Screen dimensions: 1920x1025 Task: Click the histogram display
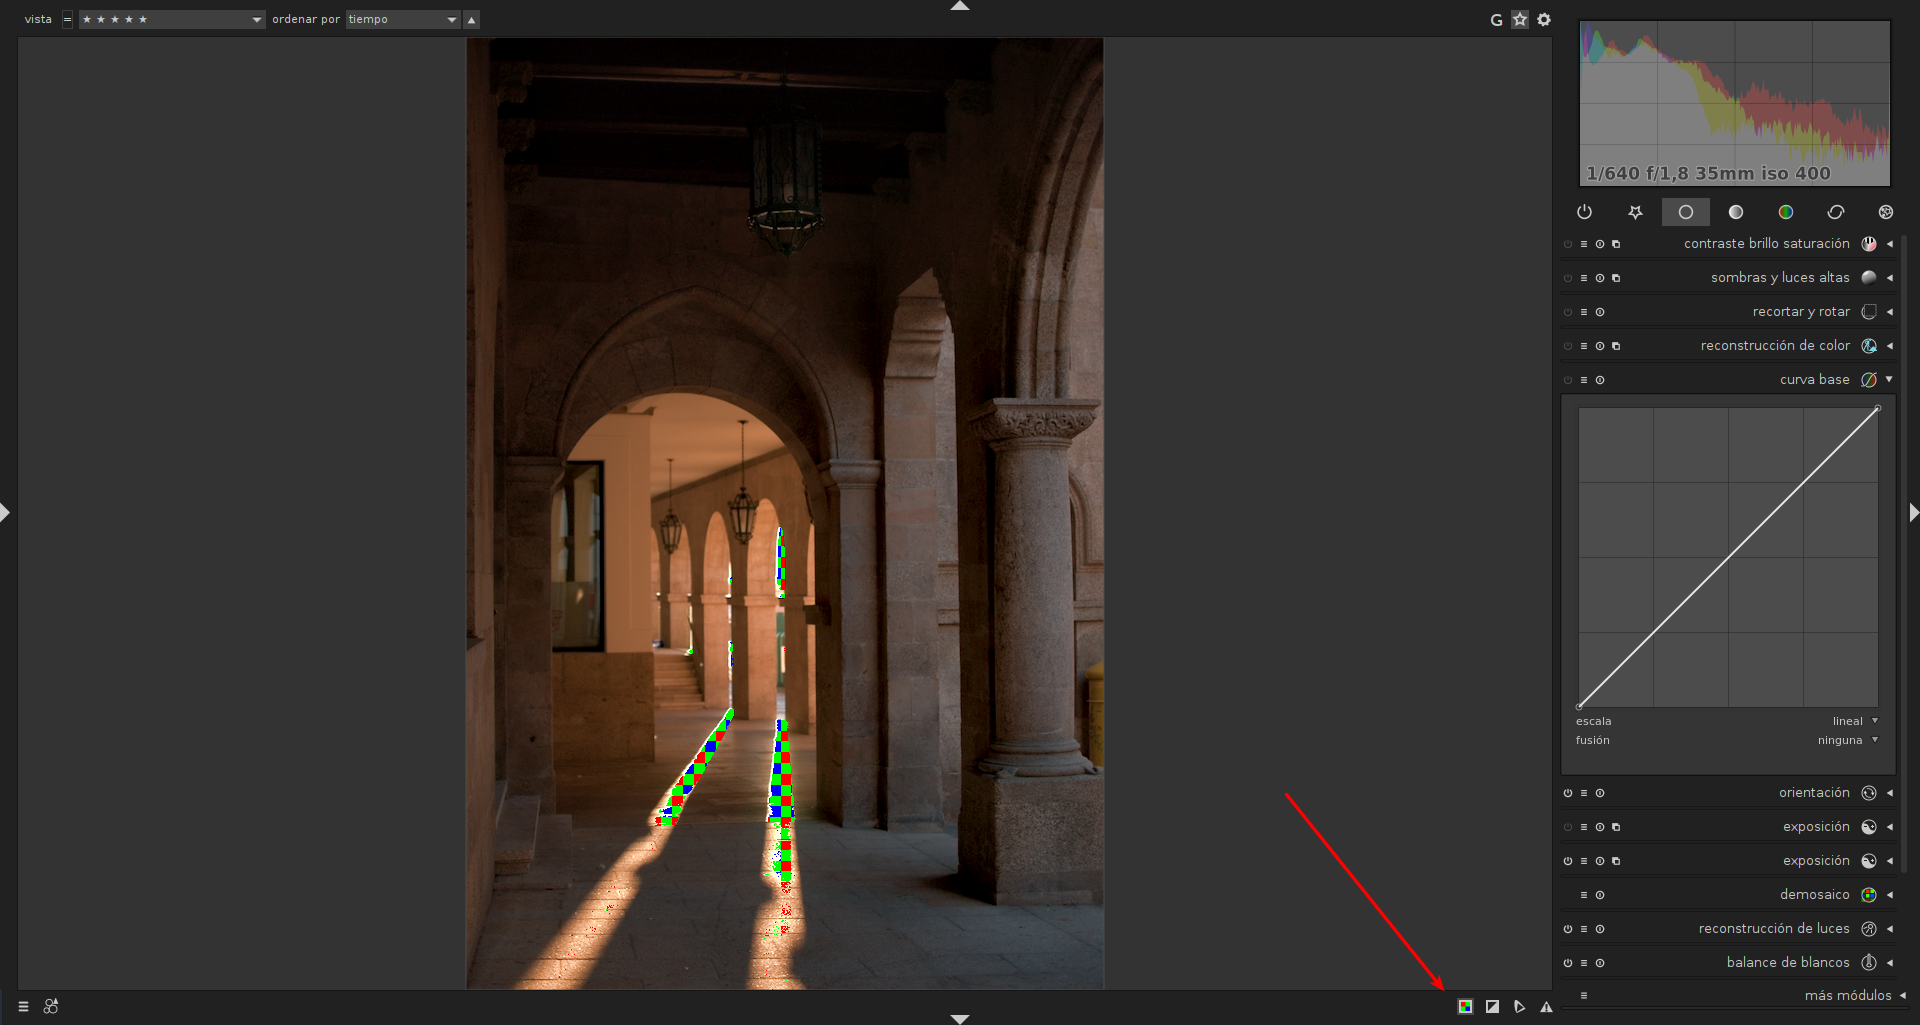(x=1735, y=104)
